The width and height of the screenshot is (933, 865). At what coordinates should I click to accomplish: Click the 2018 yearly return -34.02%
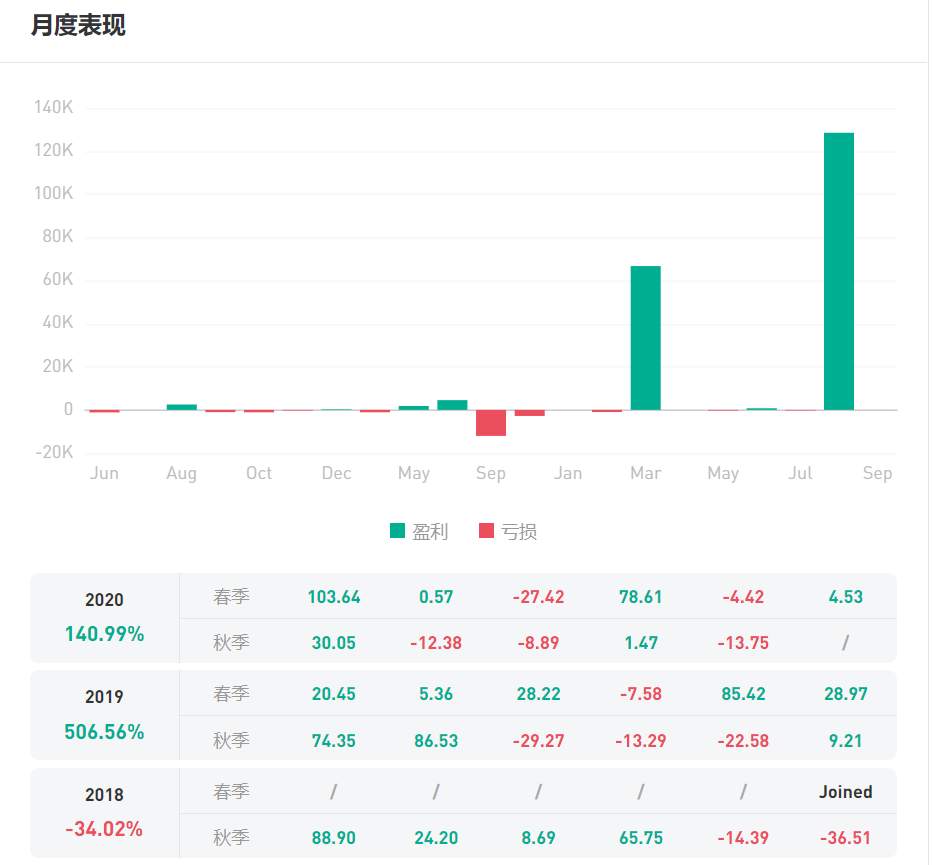point(104,829)
